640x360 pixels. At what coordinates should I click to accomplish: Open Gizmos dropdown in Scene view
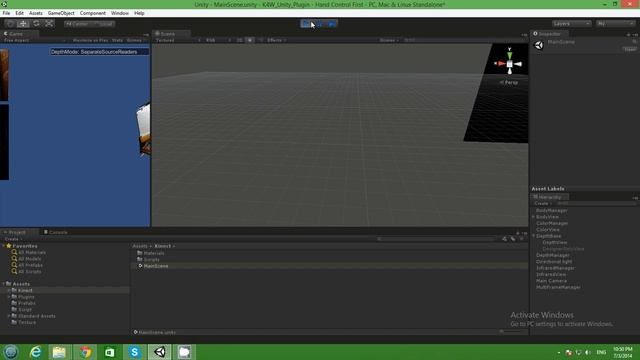point(389,40)
